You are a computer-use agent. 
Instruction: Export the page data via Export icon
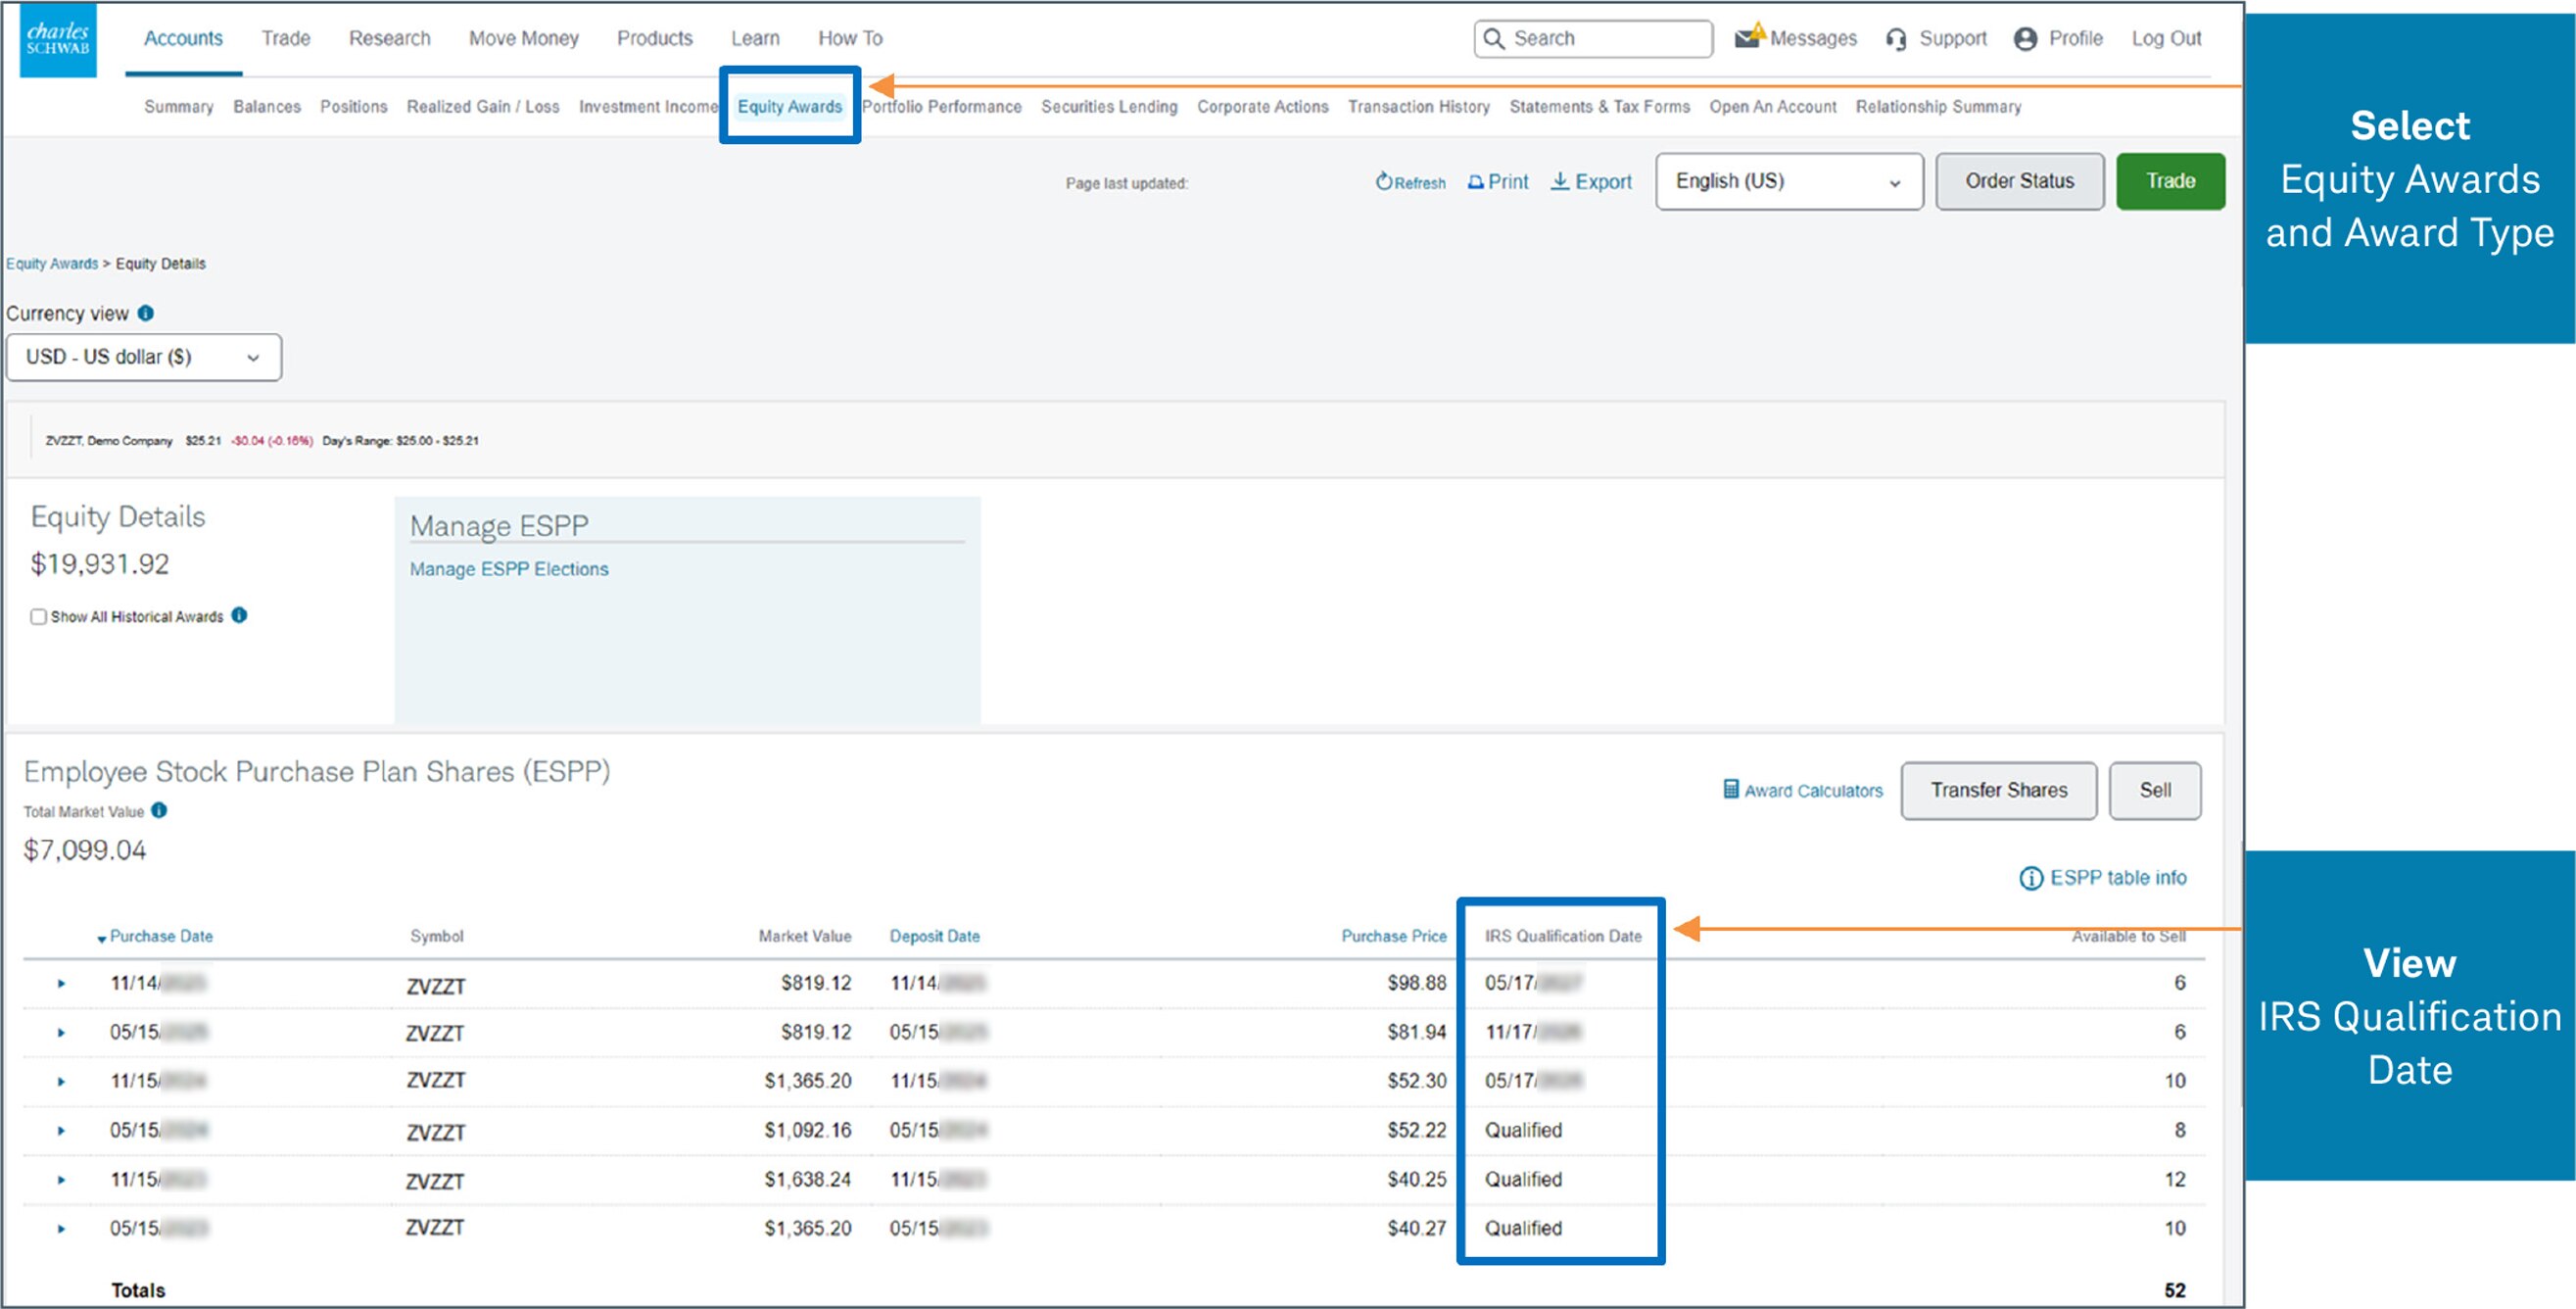click(x=1562, y=181)
